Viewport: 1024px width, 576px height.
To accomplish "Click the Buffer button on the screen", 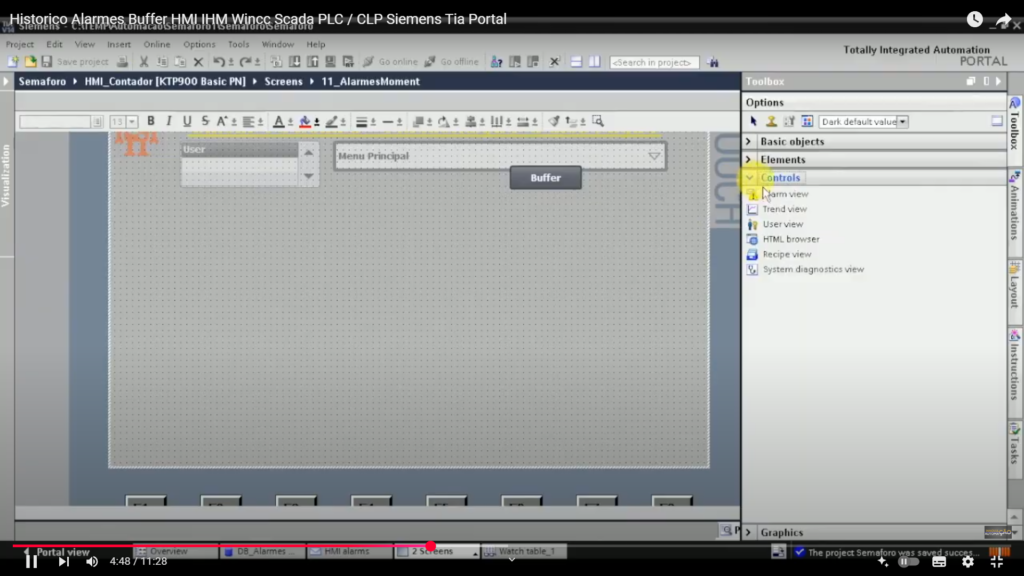I will pyautogui.click(x=545, y=178).
